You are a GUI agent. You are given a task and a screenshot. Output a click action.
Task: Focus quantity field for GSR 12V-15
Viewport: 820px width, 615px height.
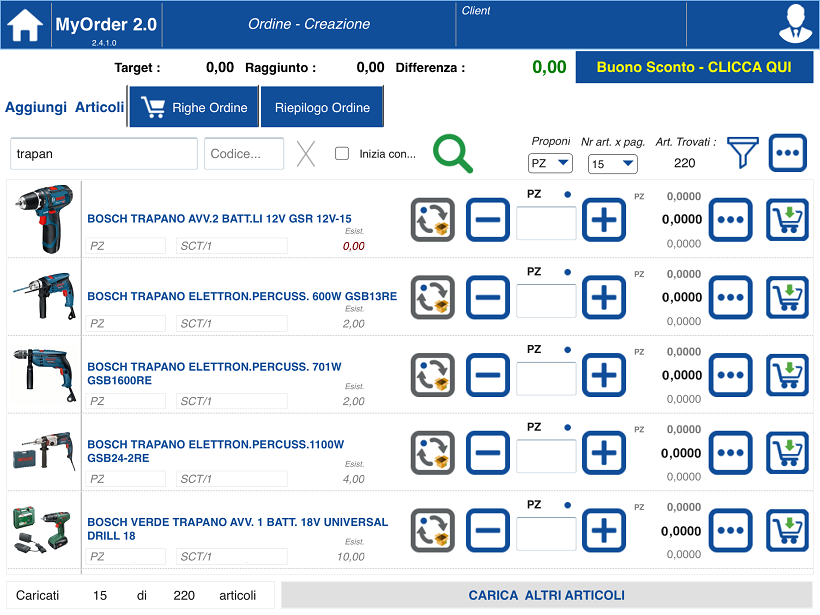click(546, 223)
